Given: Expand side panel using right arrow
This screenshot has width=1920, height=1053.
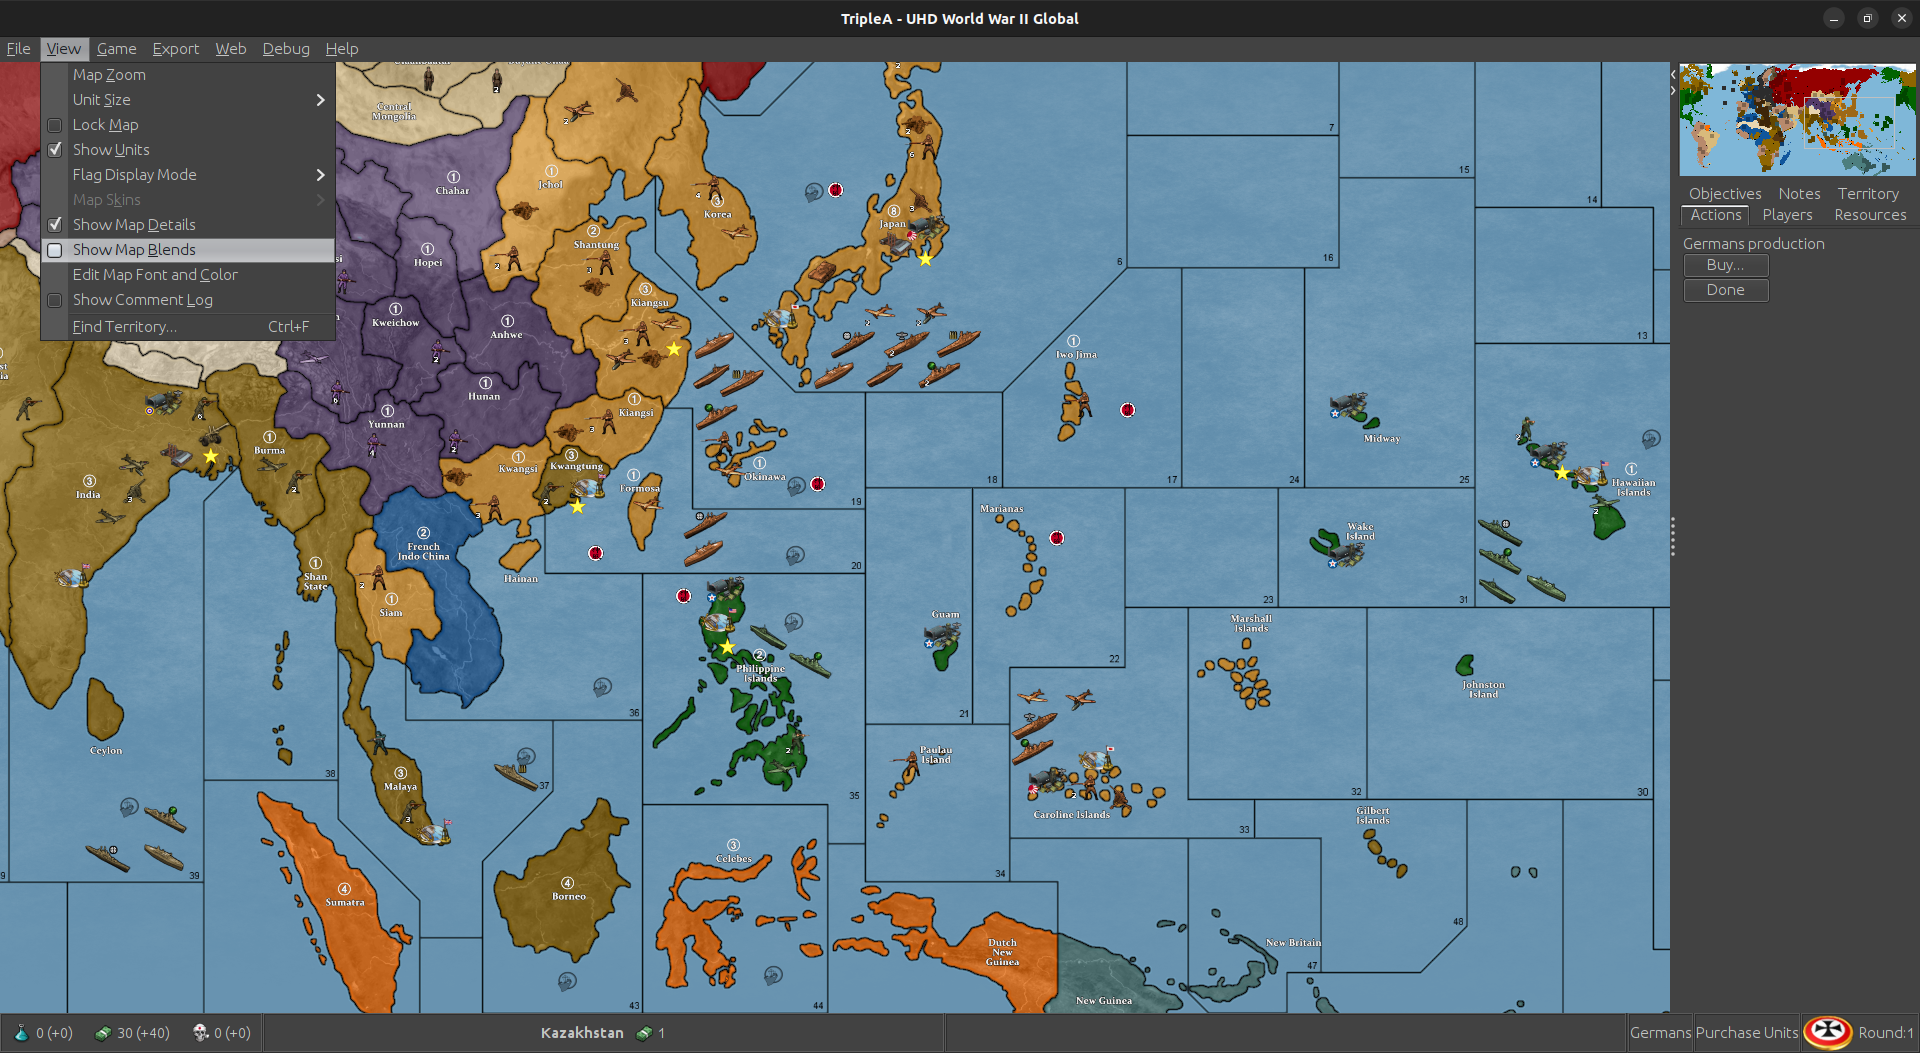Looking at the screenshot, I should 1673,91.
